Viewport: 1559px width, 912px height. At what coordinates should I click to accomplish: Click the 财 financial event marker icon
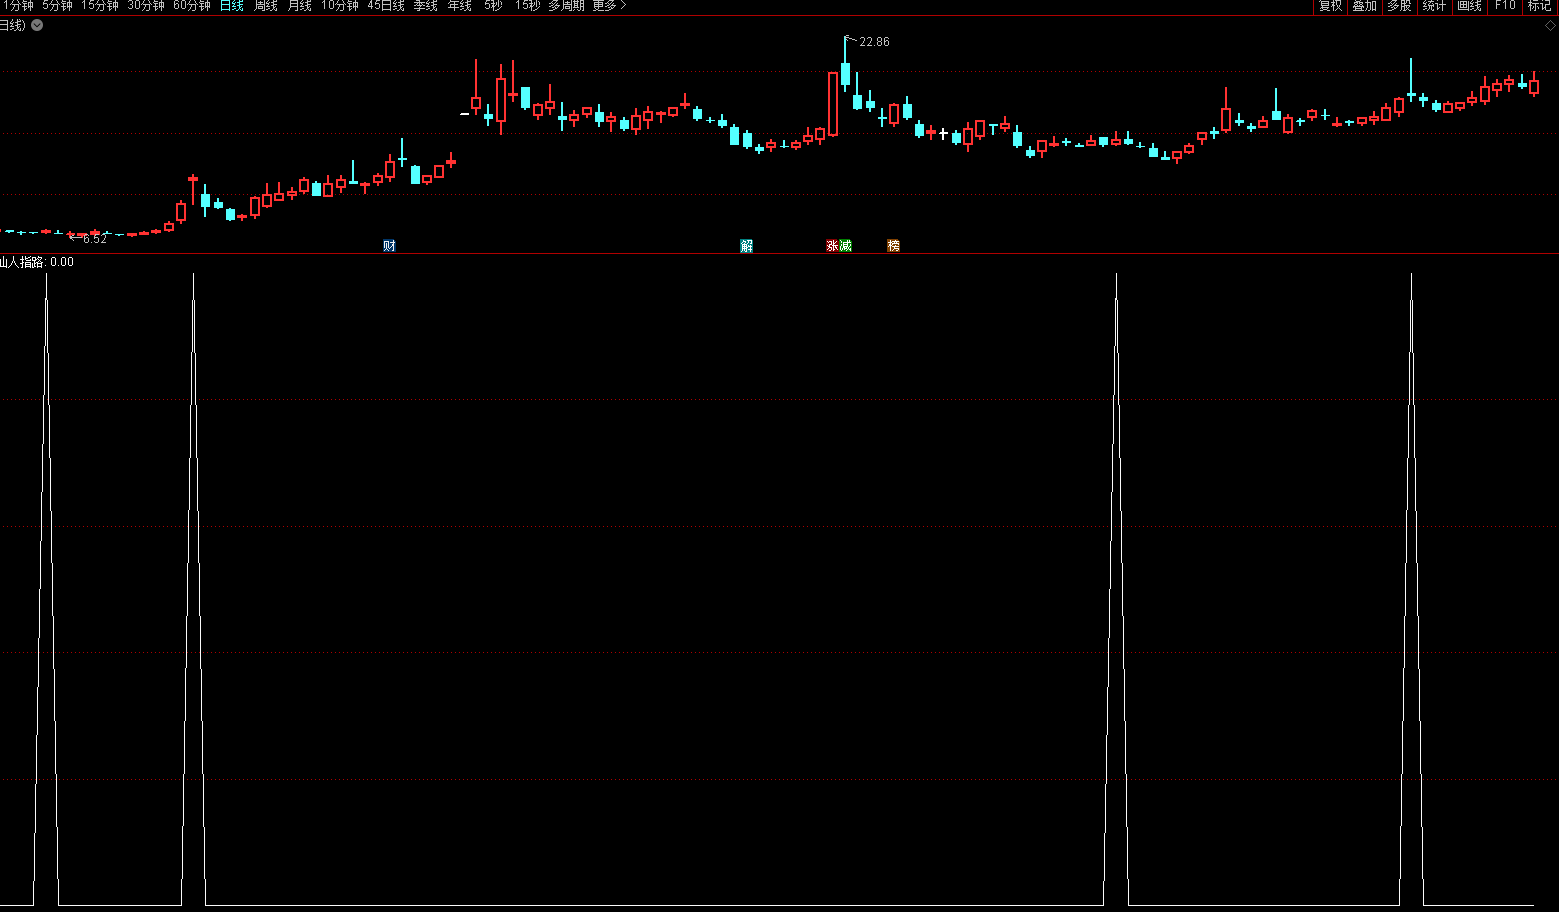[x=389, y=246]
